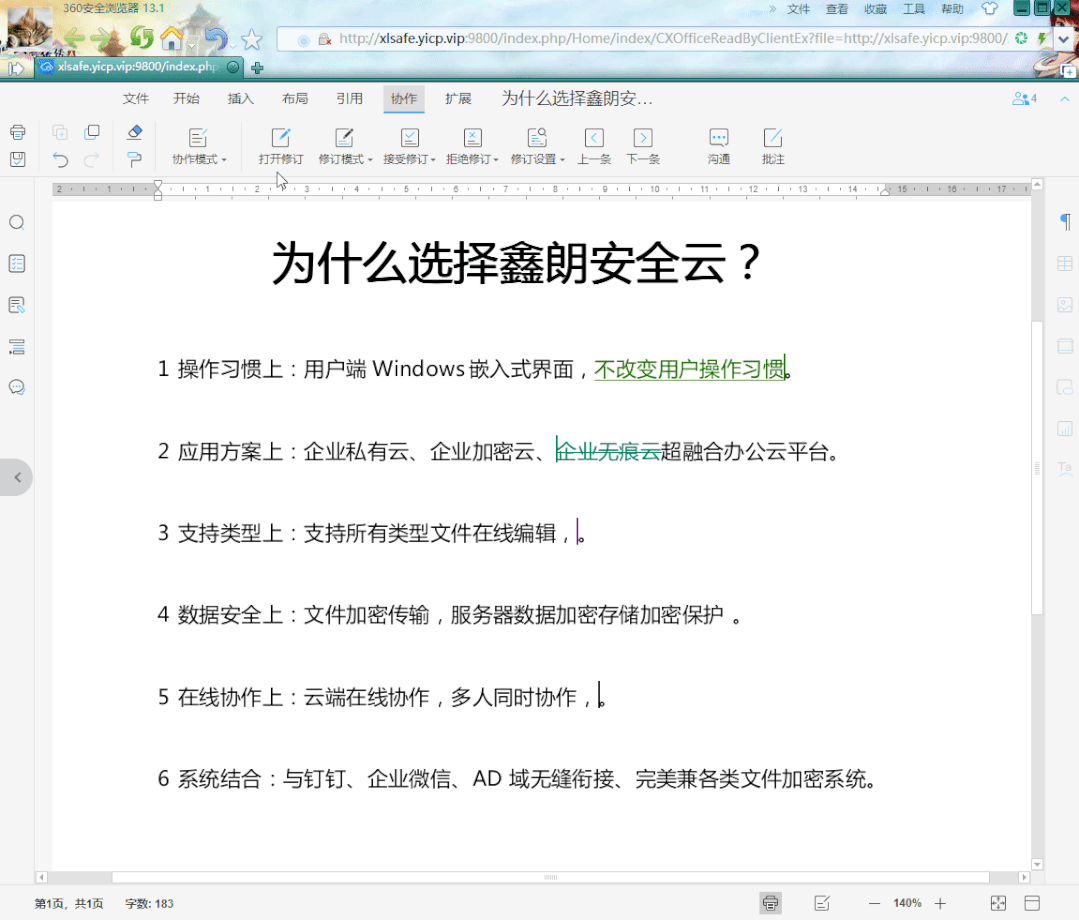Open document search in the left sidebar
The width and height of the screenshot is (1079, 920).
[16, 222]
